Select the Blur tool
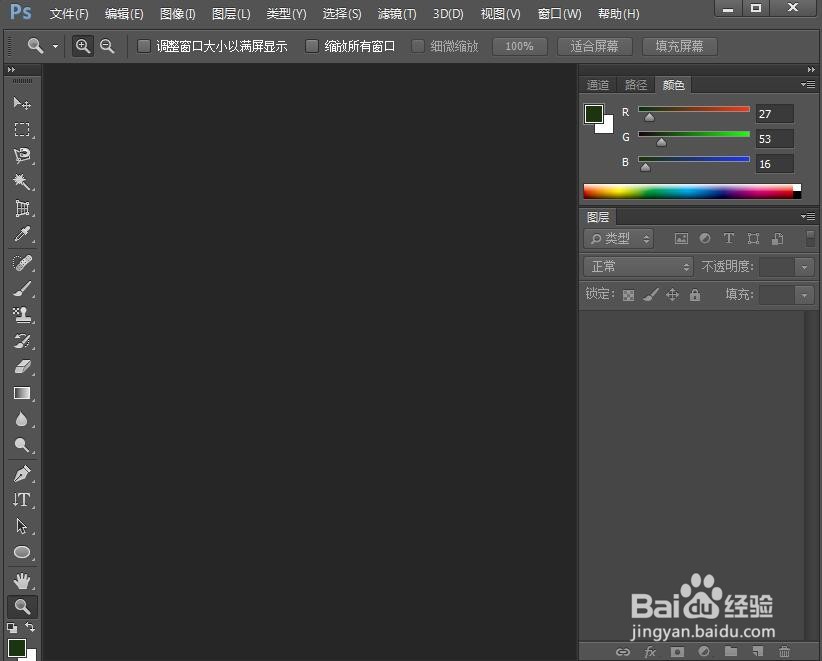The image size is (822, 661). (21, 419)
